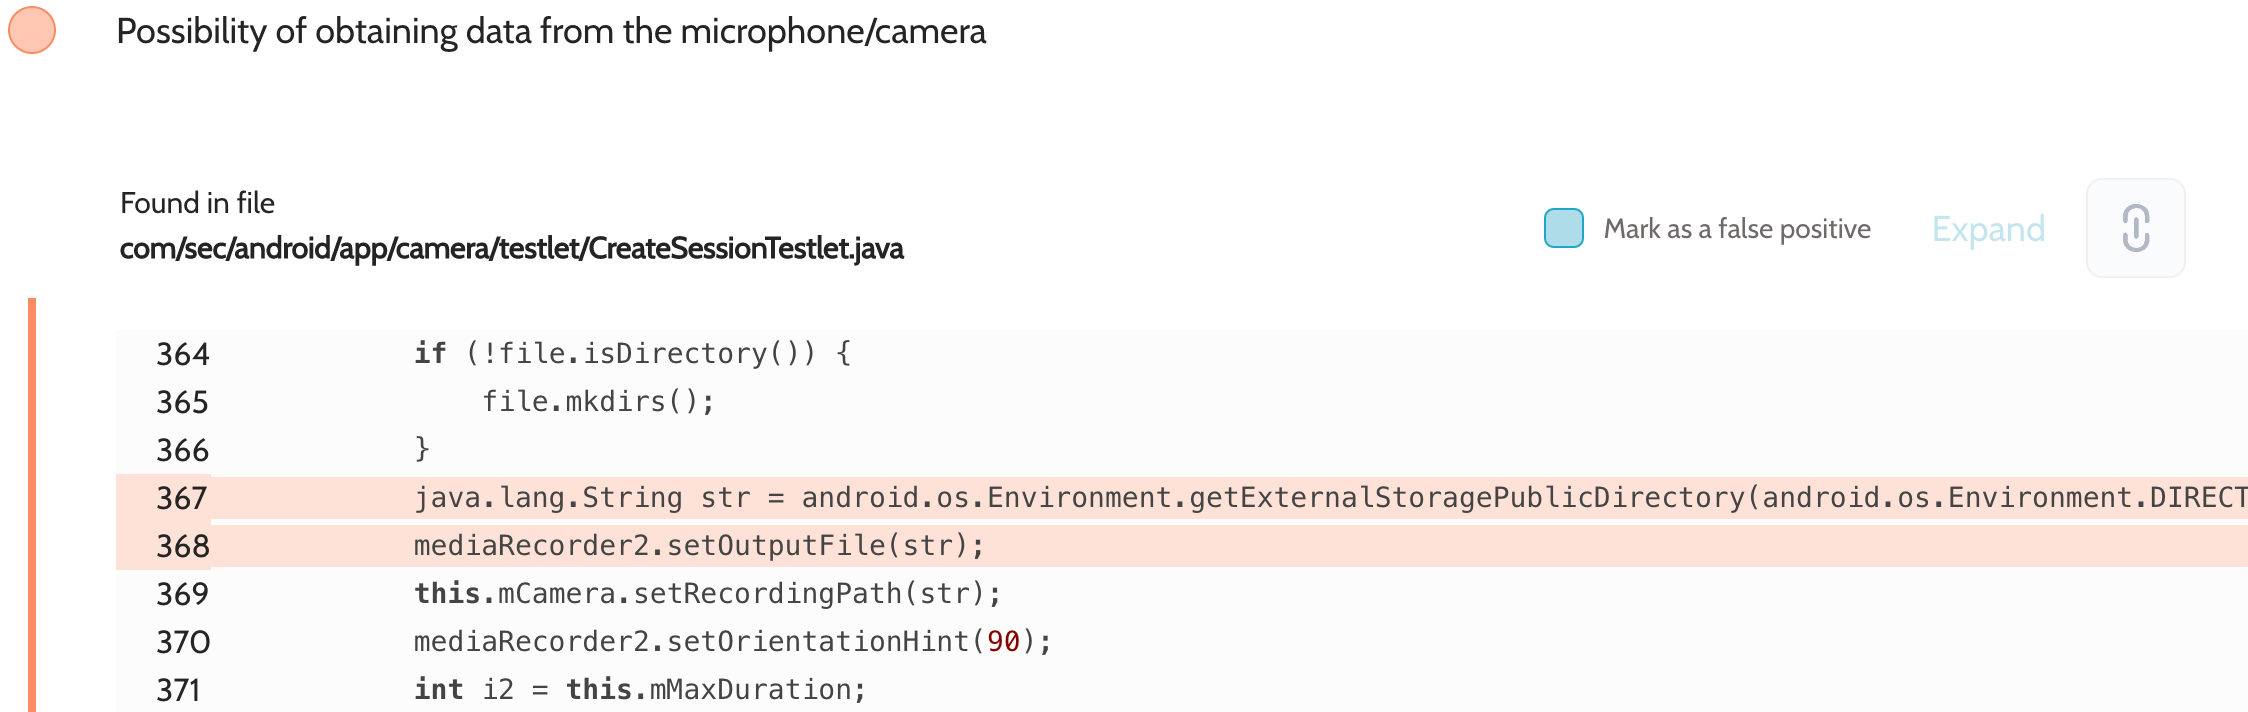Select the severity badge beside the finding title
The height and width of the screenshot is (712, 2248).
(x=32, y=30)
